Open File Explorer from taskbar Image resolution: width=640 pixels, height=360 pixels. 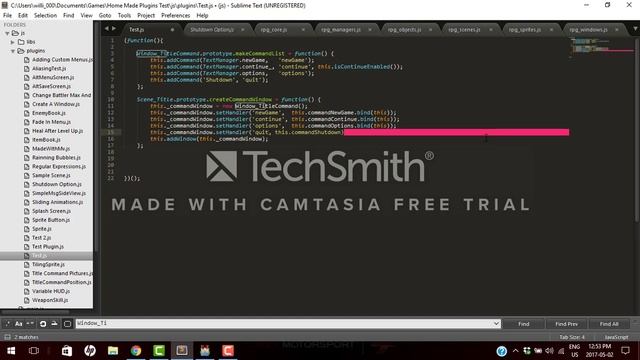pos(113,351)
